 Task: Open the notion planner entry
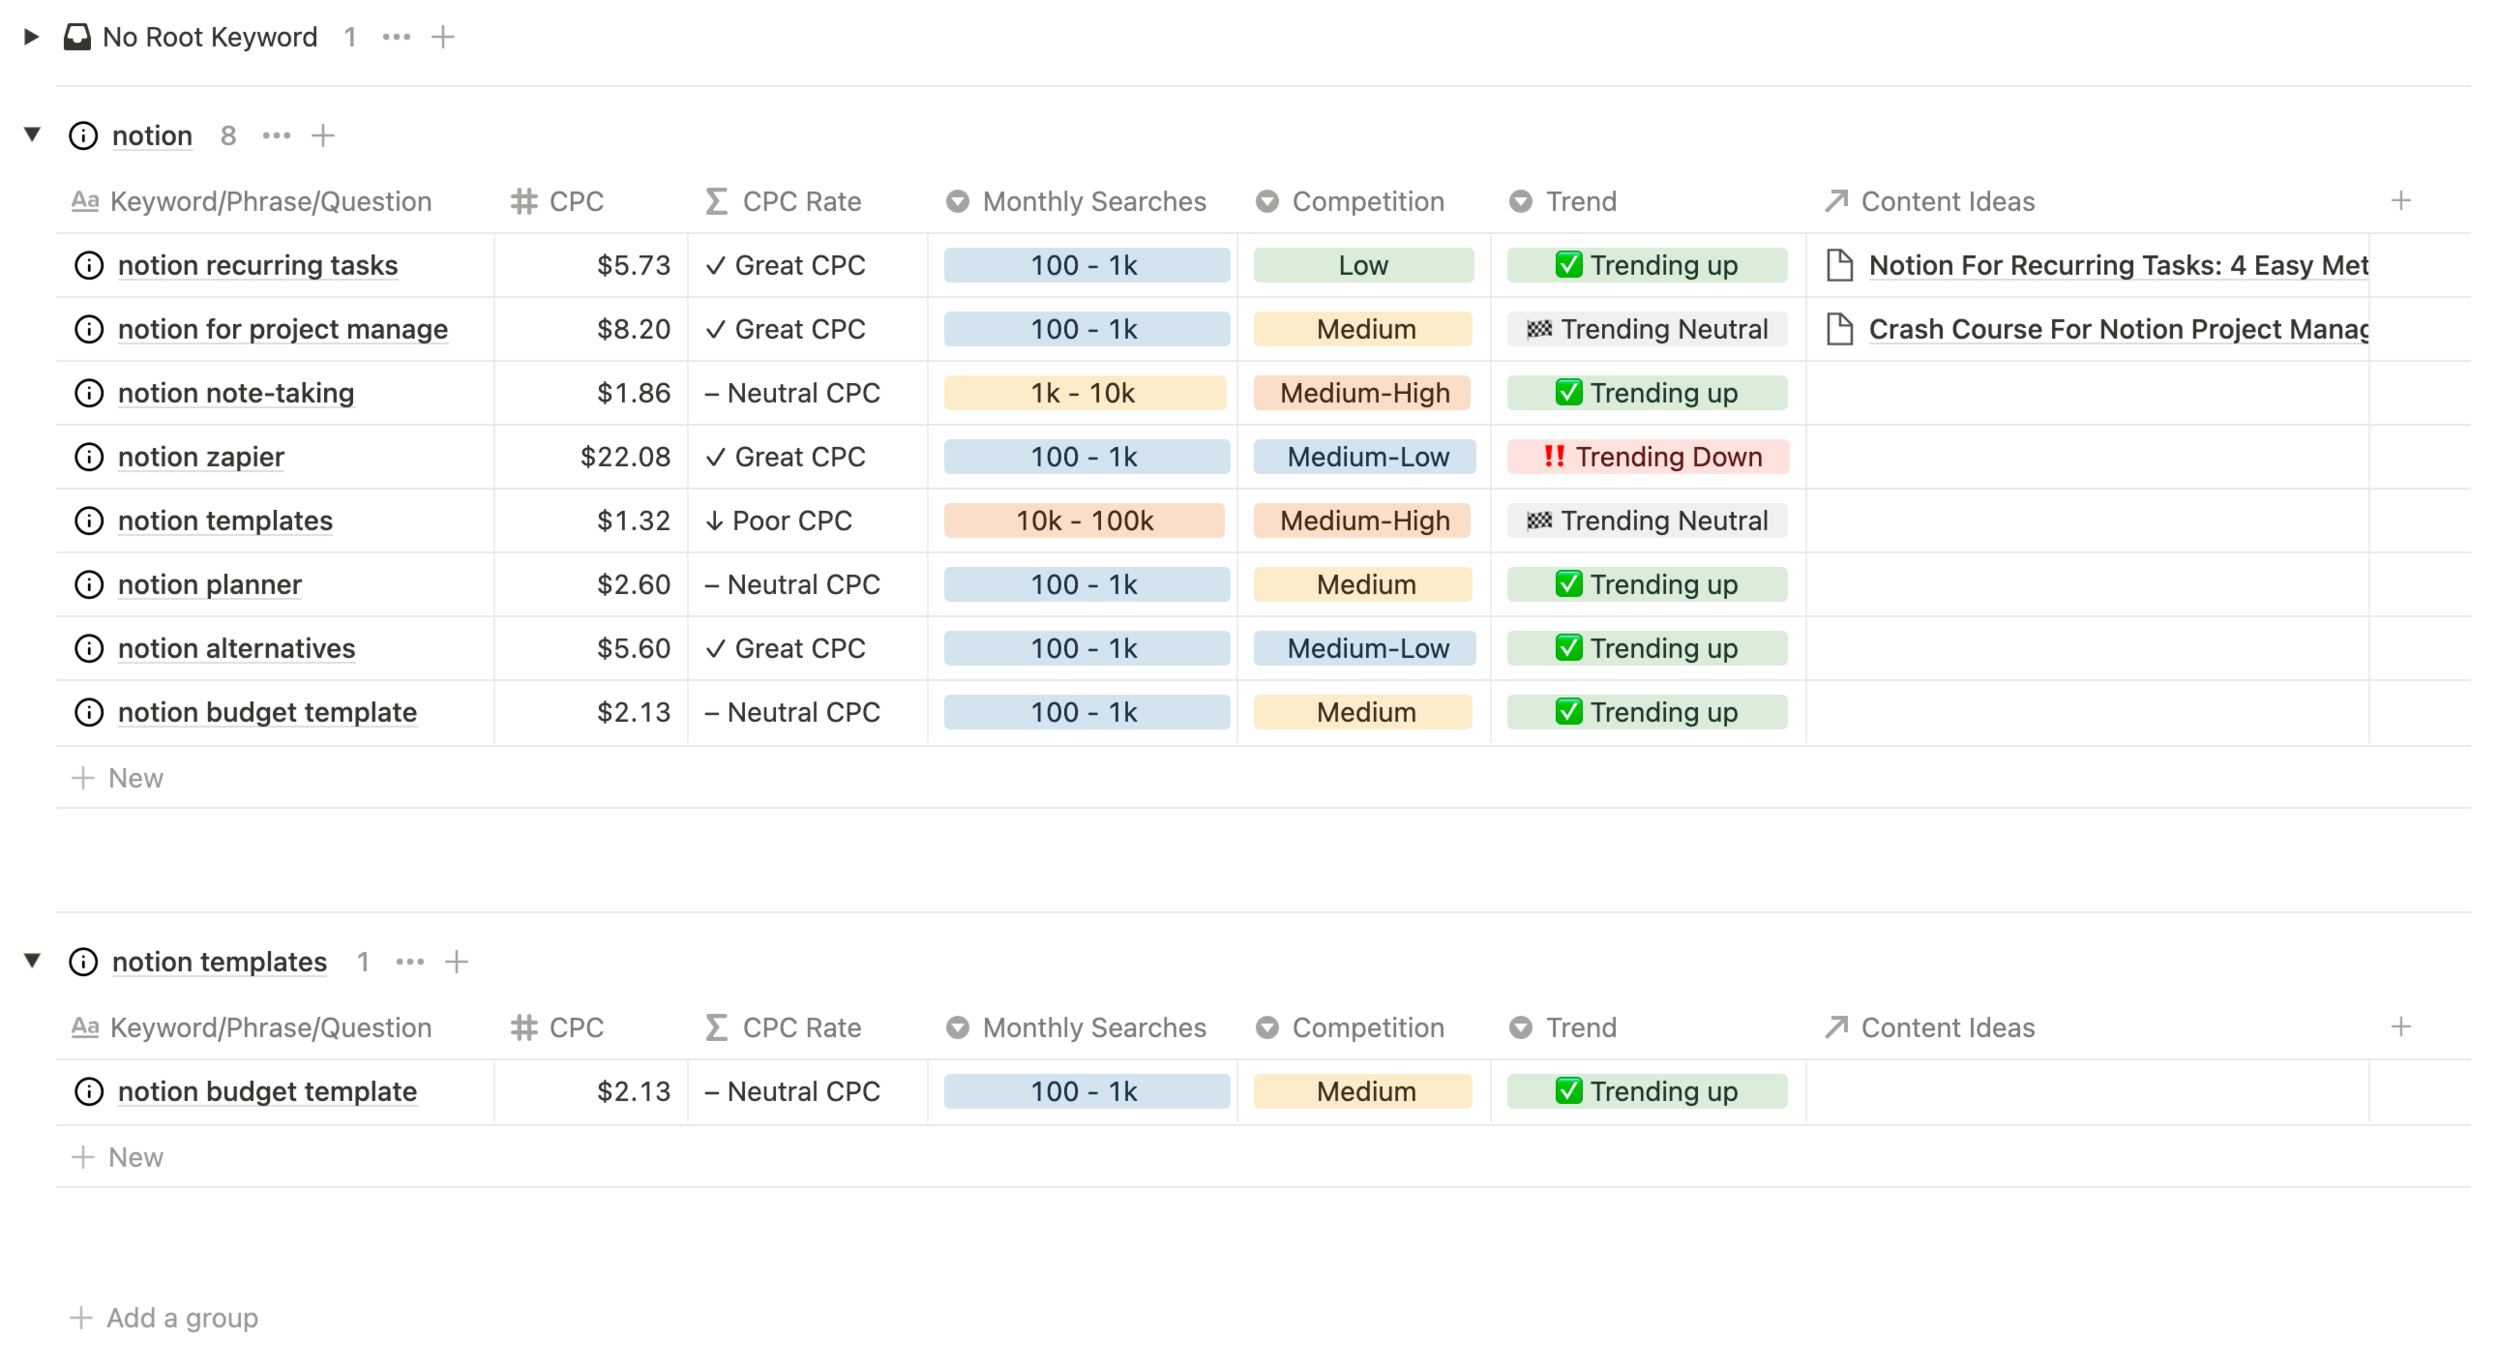point(210,584)
